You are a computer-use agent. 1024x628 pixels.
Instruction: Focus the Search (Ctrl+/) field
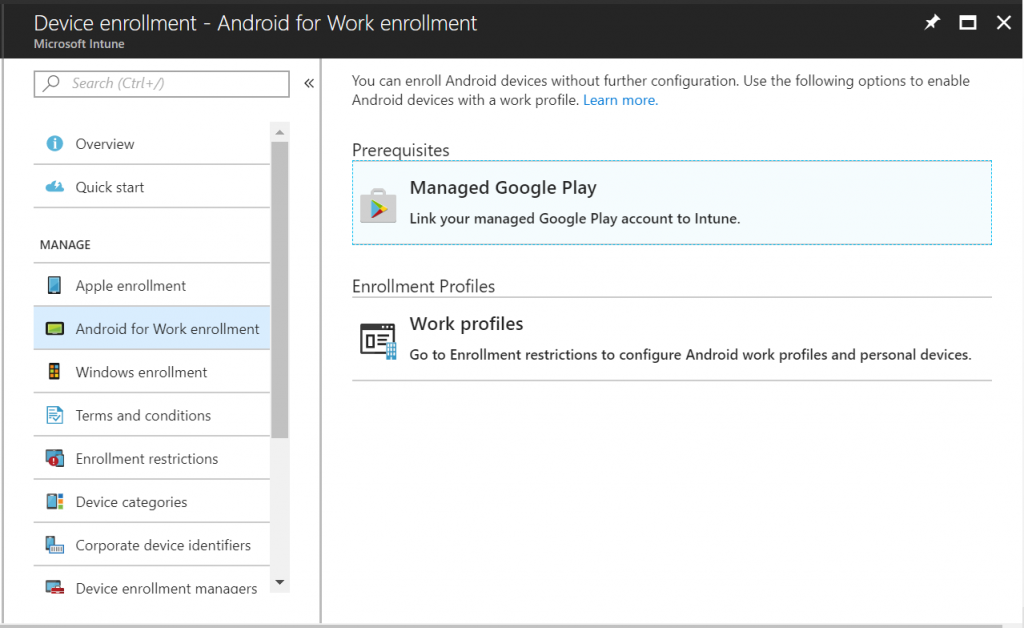(161, 84)
